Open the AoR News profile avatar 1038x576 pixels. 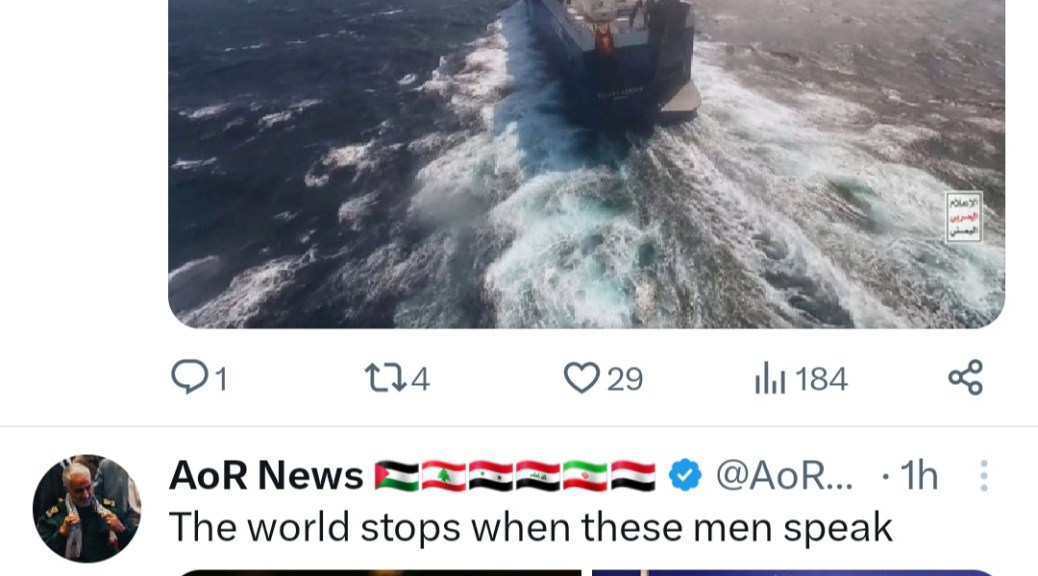point(87,508)
